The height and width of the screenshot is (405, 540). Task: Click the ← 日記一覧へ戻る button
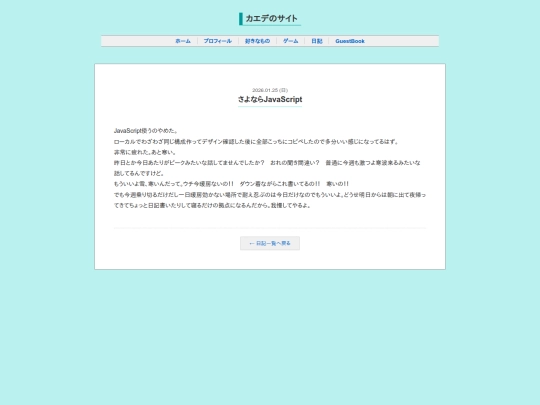270,243
